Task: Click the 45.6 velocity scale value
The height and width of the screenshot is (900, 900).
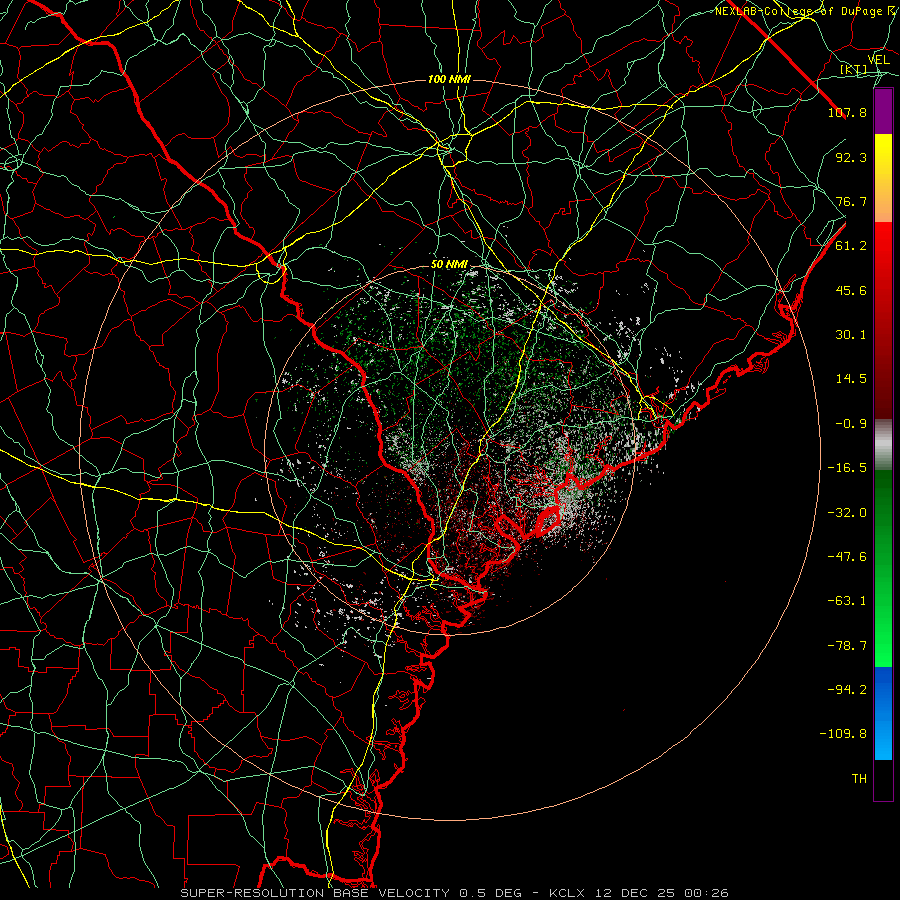Action: click(x=851, y=290)
